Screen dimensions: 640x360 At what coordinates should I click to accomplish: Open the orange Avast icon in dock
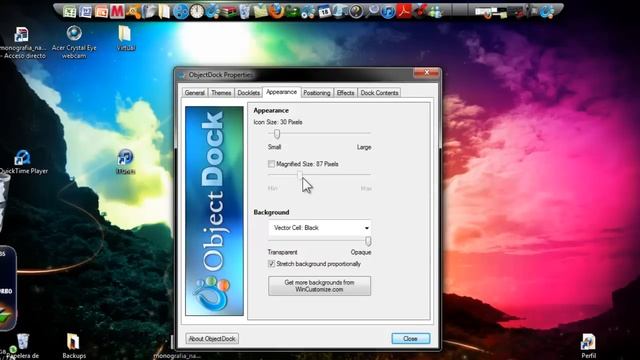tap(133, 11)
